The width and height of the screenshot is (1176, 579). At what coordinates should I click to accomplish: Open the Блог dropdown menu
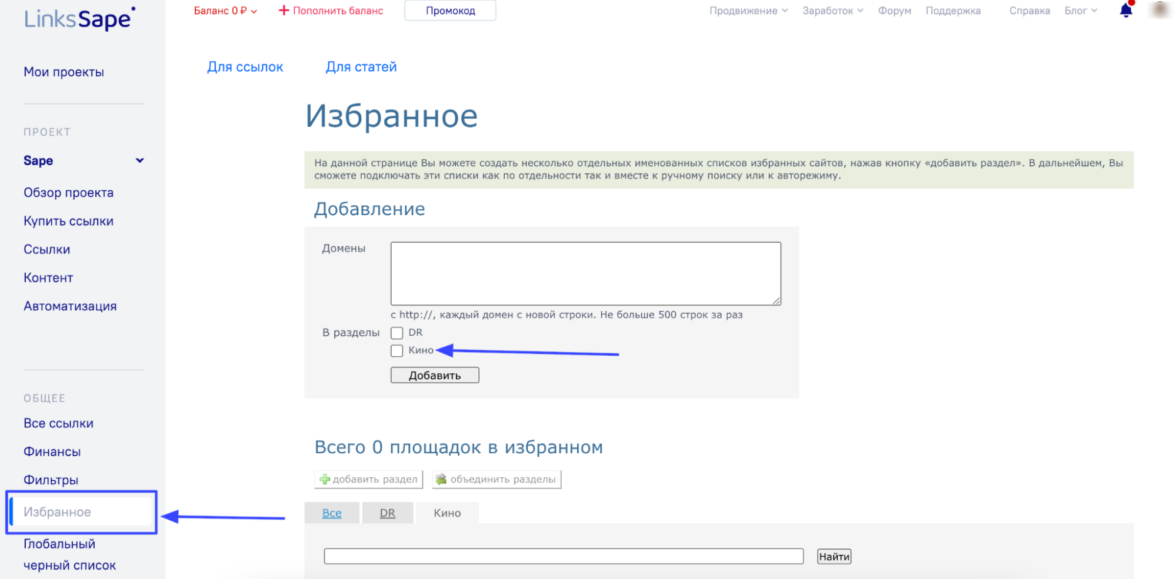[1081, 11]
